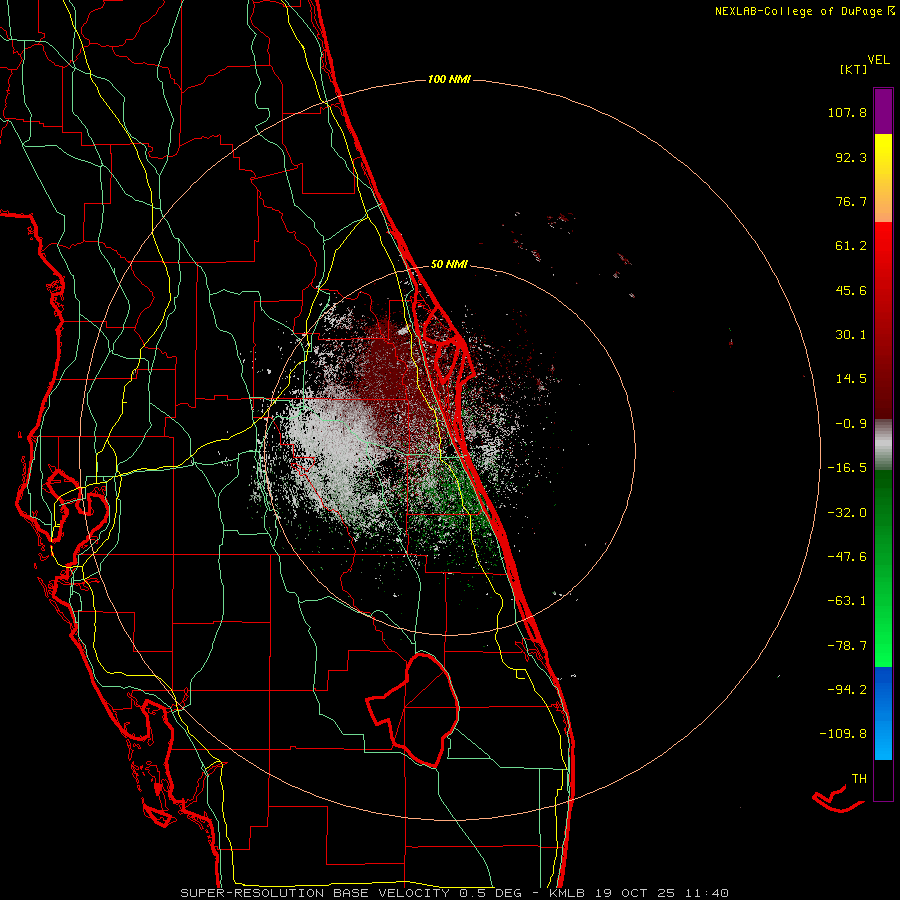Click the TH legend label
This screenshot has width=900, height=900.
859,779
